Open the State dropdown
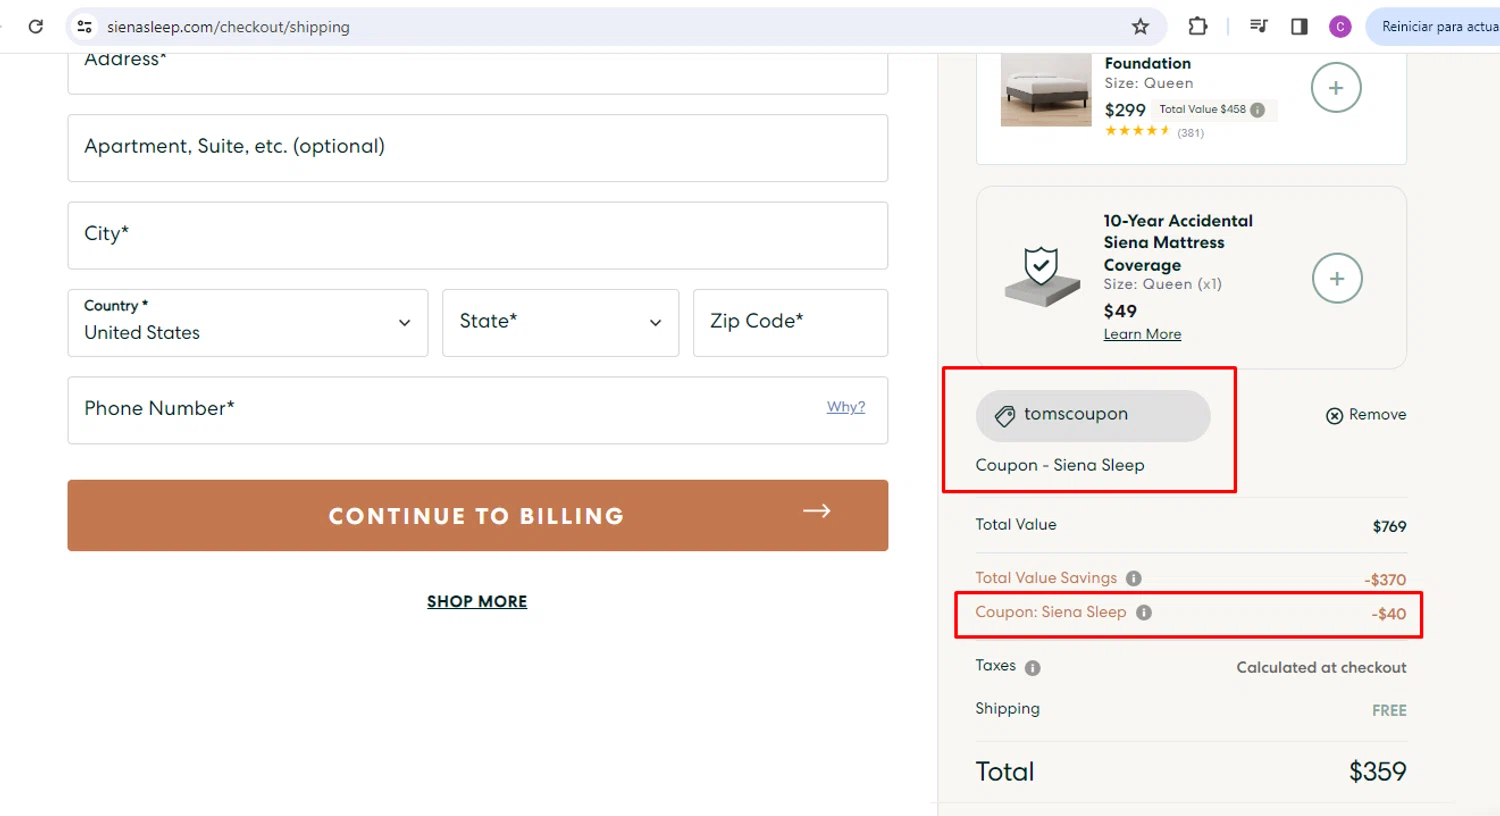The height and width of the screenshot is (816, 1500). coord(561,323)
